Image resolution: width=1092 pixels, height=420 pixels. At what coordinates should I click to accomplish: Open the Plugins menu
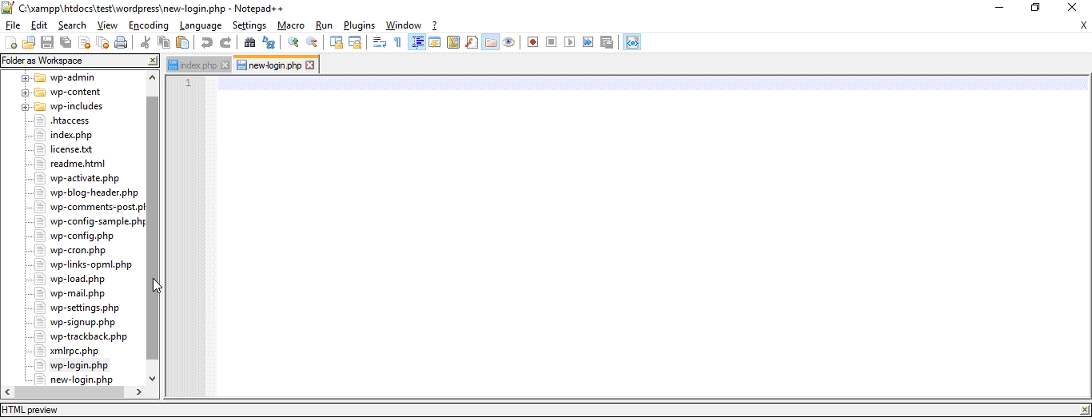tap(359, 25)
